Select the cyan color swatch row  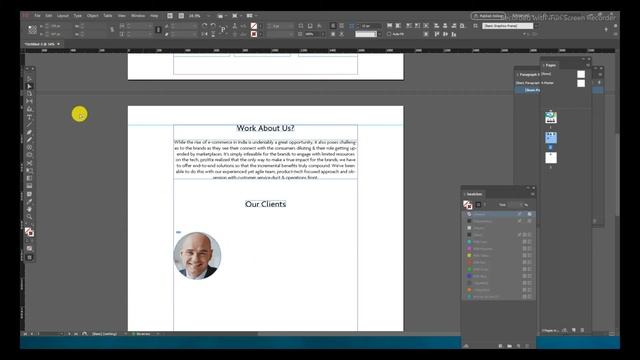tap(498, 242)
